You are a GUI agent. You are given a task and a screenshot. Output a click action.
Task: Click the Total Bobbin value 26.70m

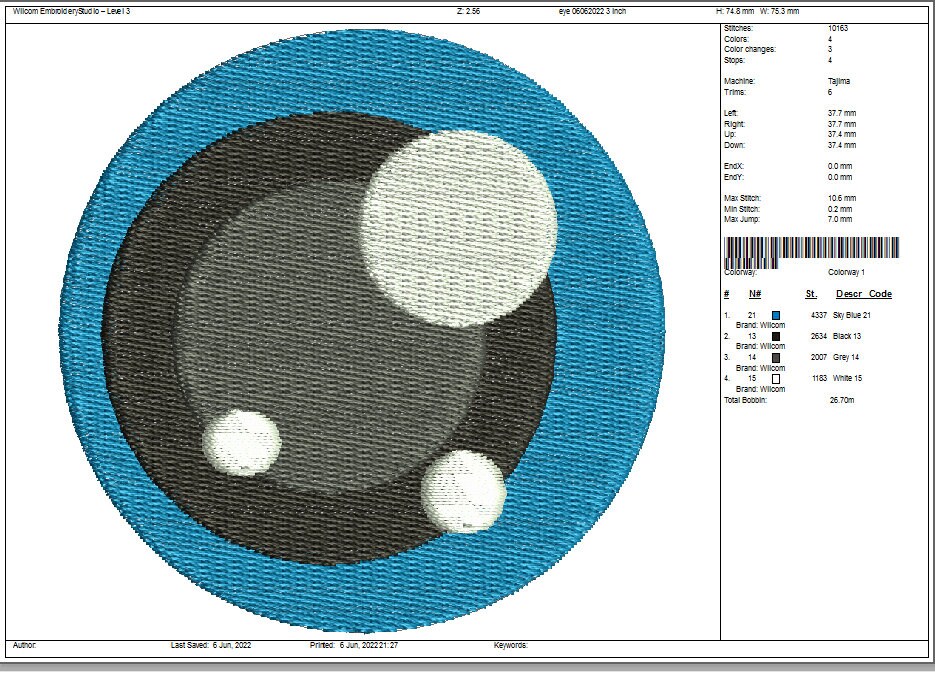click(841, 400)
